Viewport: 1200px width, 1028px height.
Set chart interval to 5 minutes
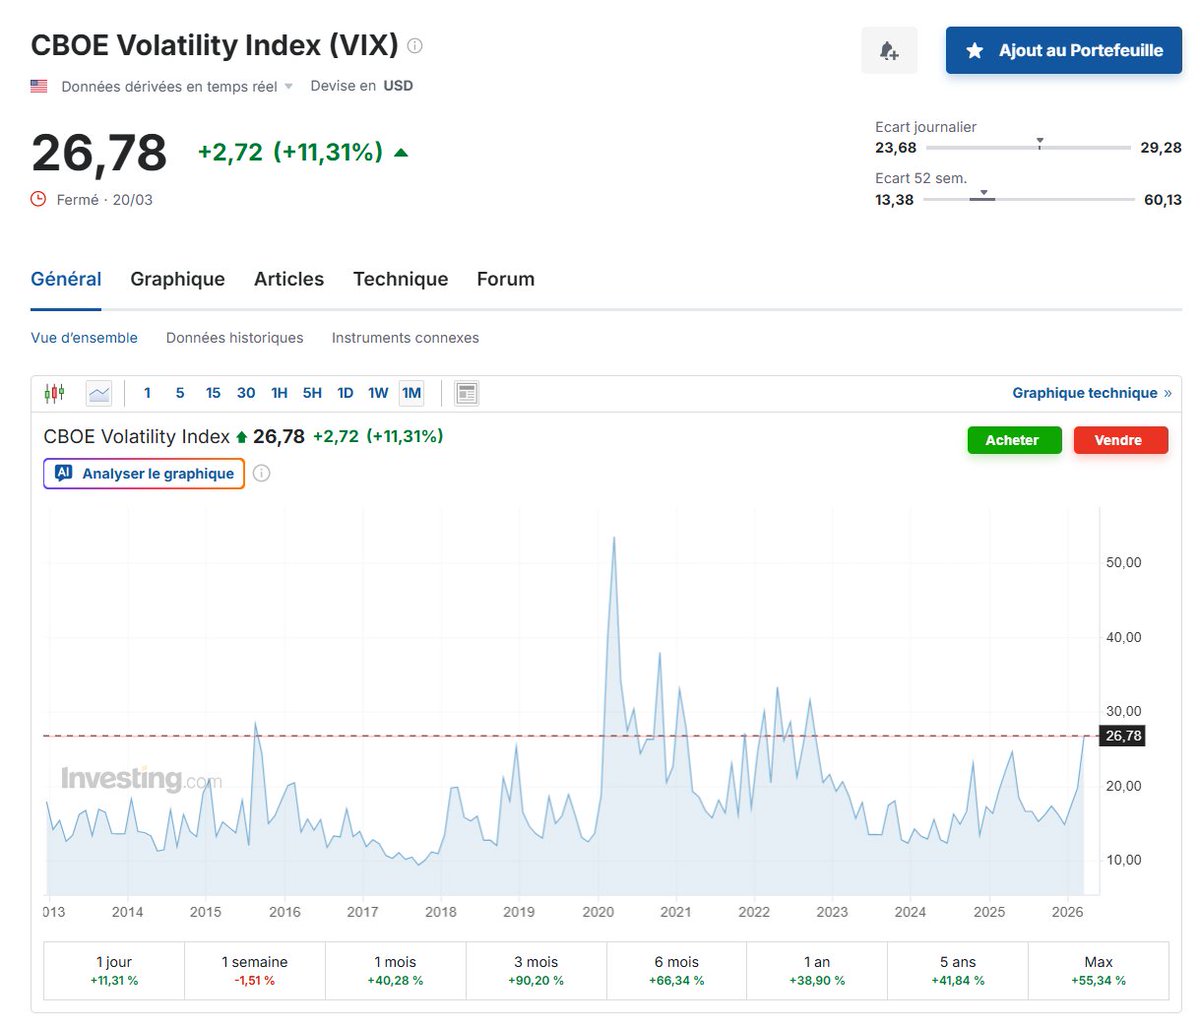180,393
